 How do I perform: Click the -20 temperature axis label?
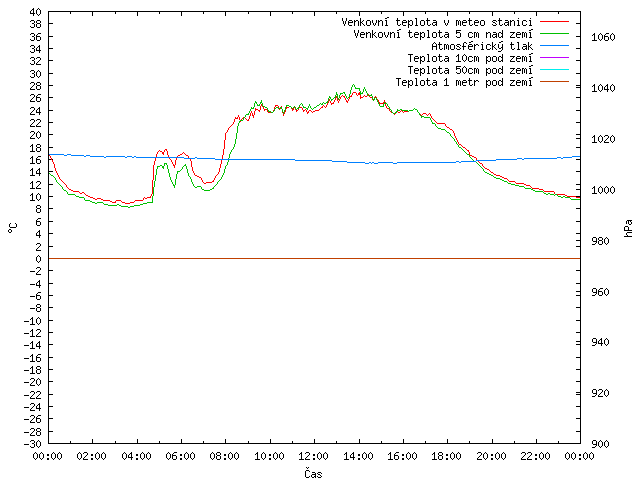click(33, 382)
